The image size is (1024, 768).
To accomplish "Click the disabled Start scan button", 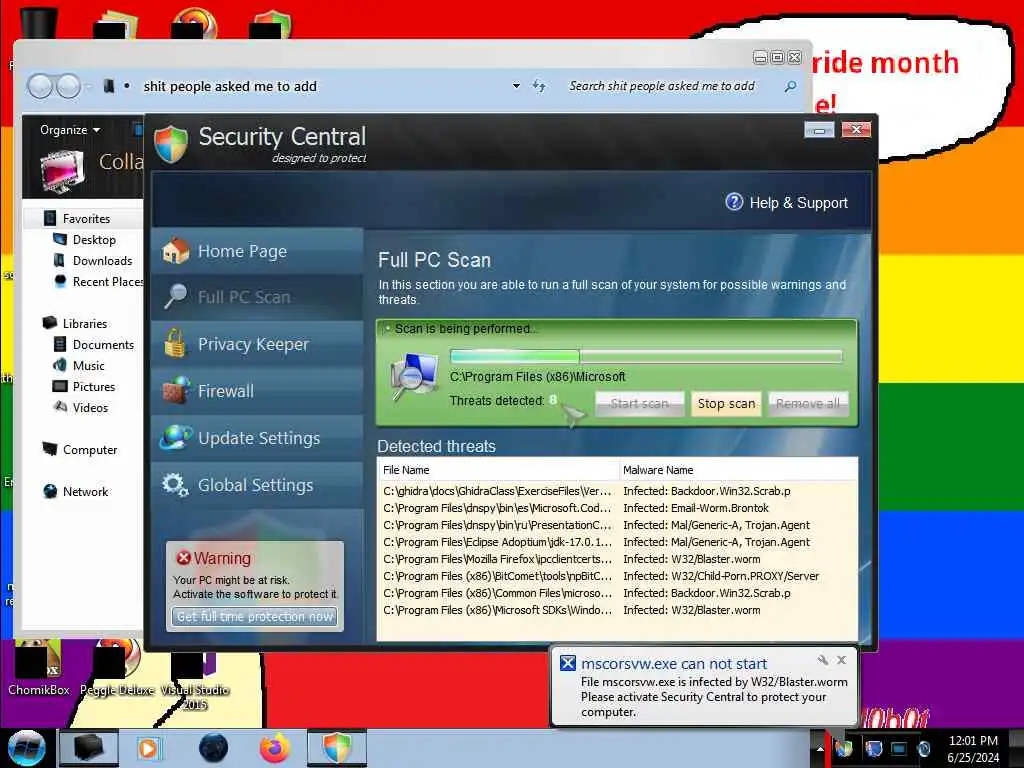I will click(x=639, y=404).
